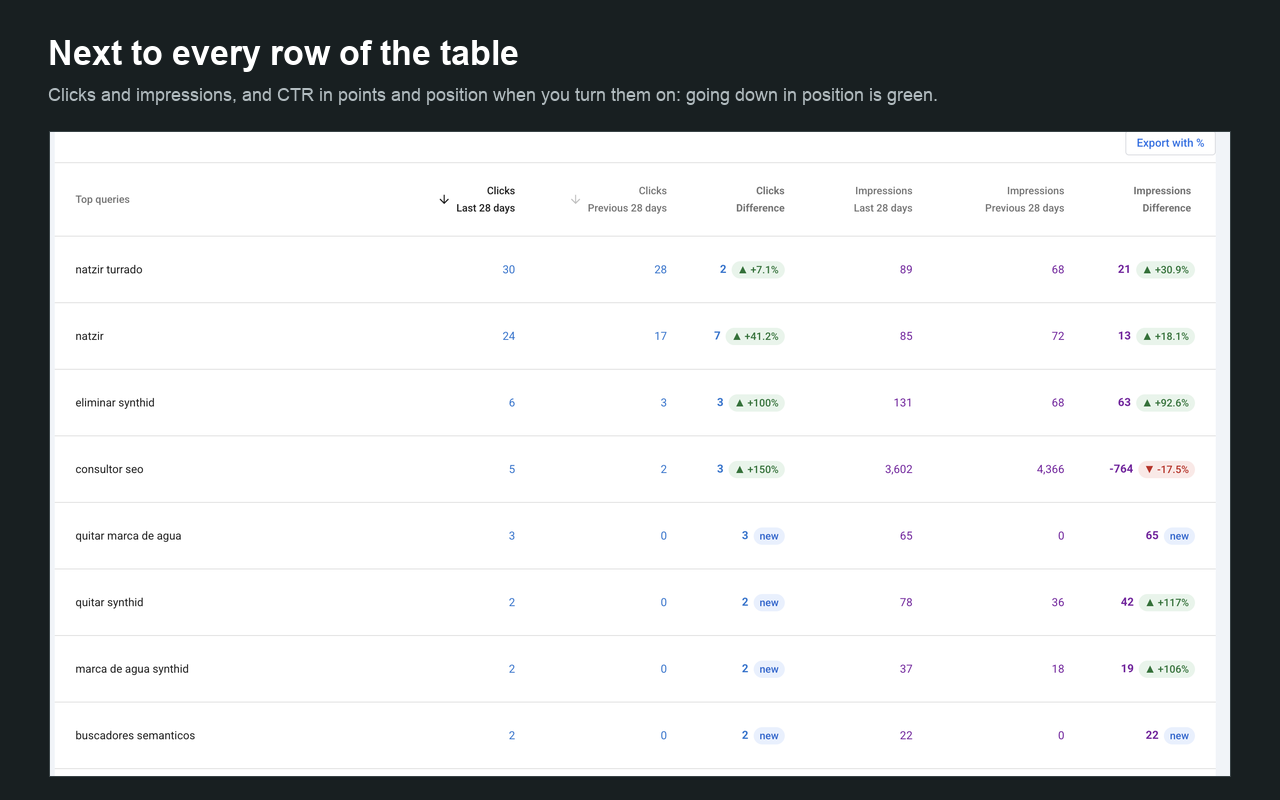Click Impressions Previous 28 days header
1280x800 pixels.
click(x=1024, y=199)
